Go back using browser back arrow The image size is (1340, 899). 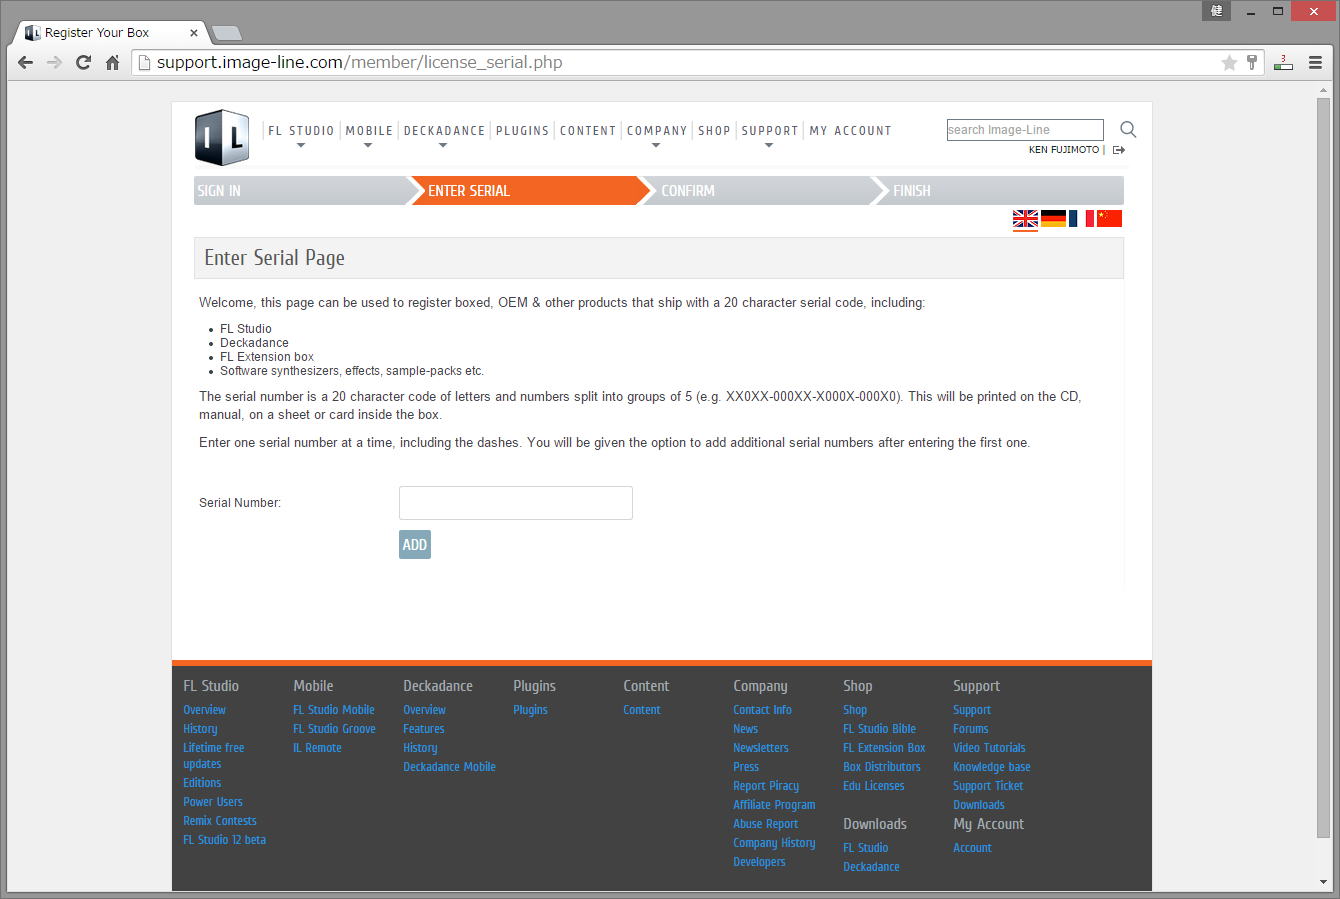coord(26,62)
